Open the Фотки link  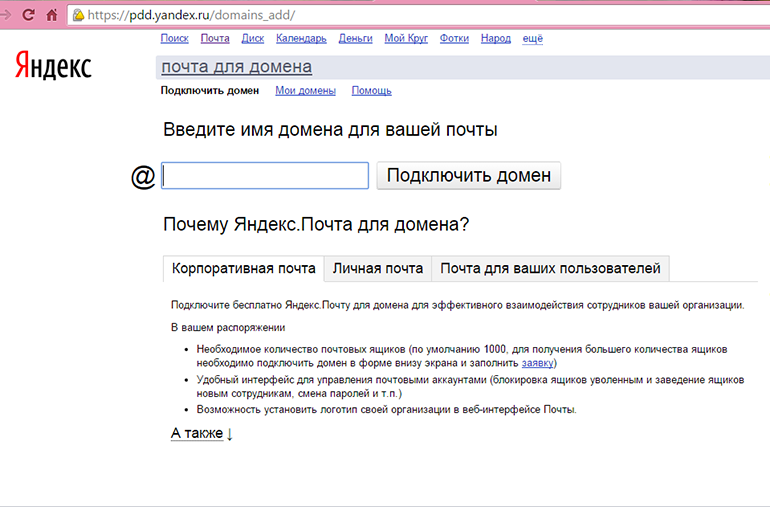(454, 38)
